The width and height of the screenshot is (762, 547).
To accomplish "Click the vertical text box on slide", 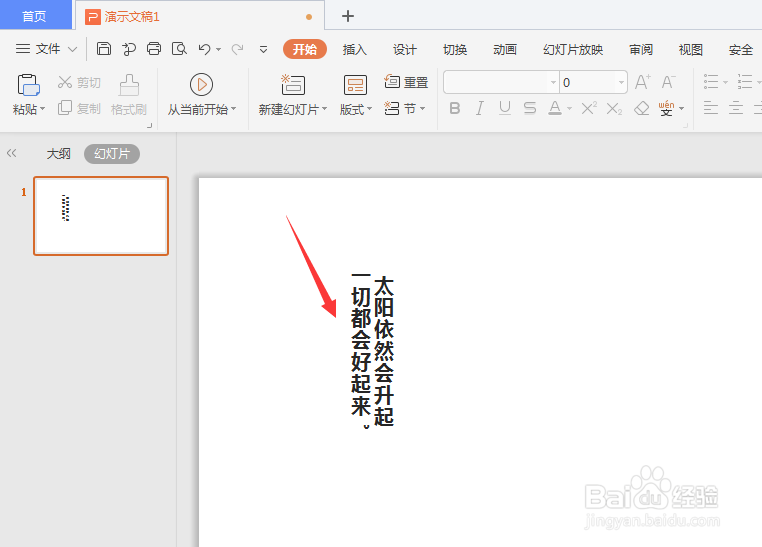I will [x=372, y=352].
